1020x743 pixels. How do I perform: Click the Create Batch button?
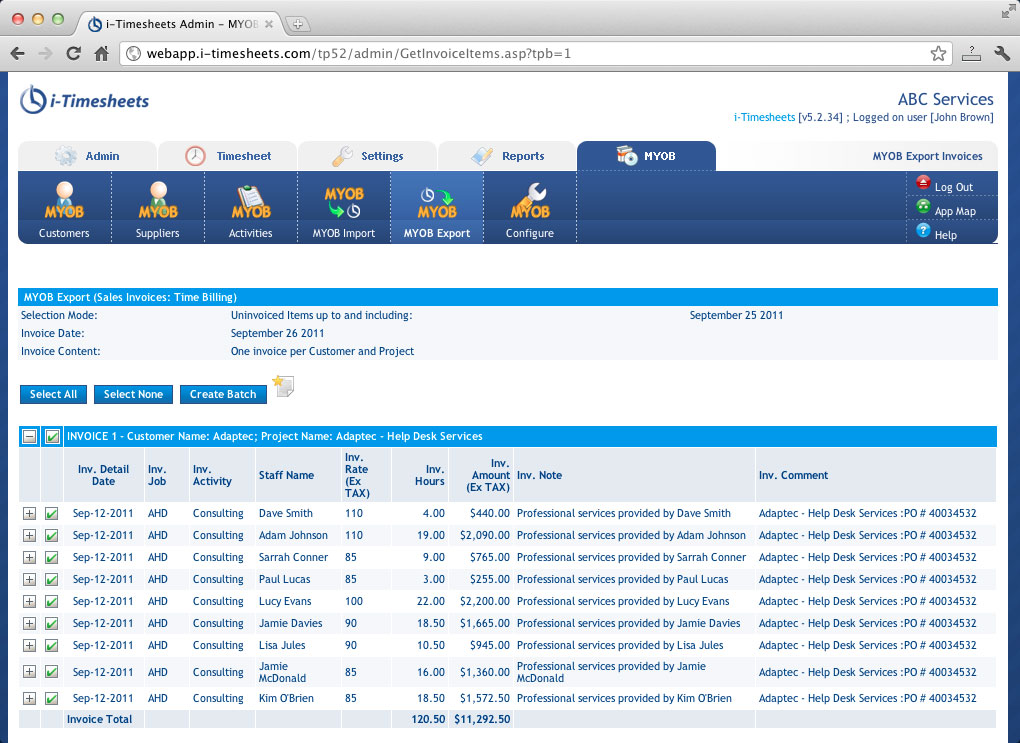coord(223,394)
